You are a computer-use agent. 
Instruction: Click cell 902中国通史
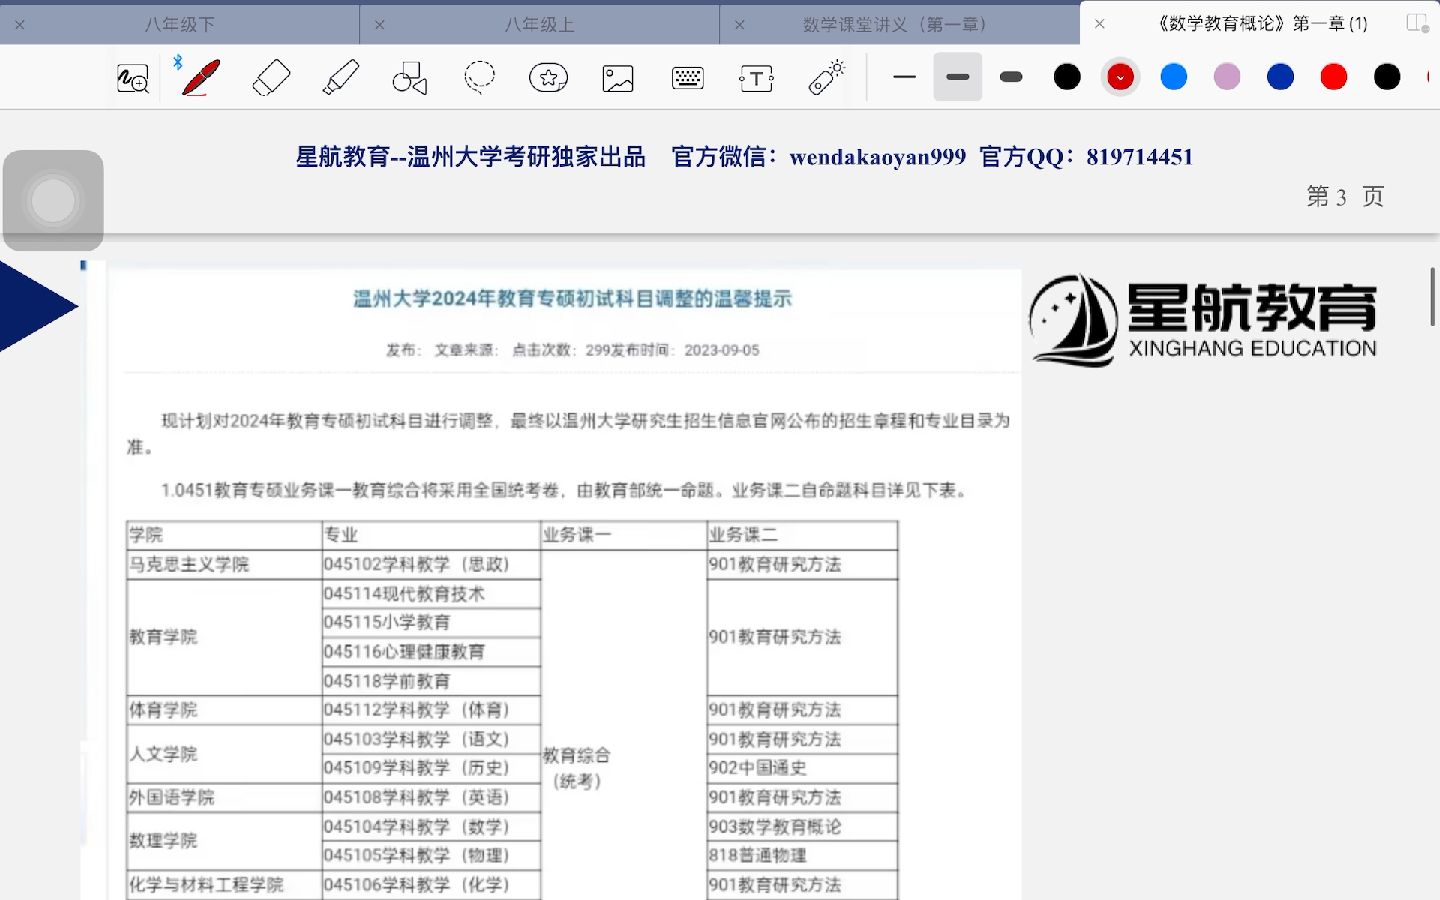coord(802,768)
